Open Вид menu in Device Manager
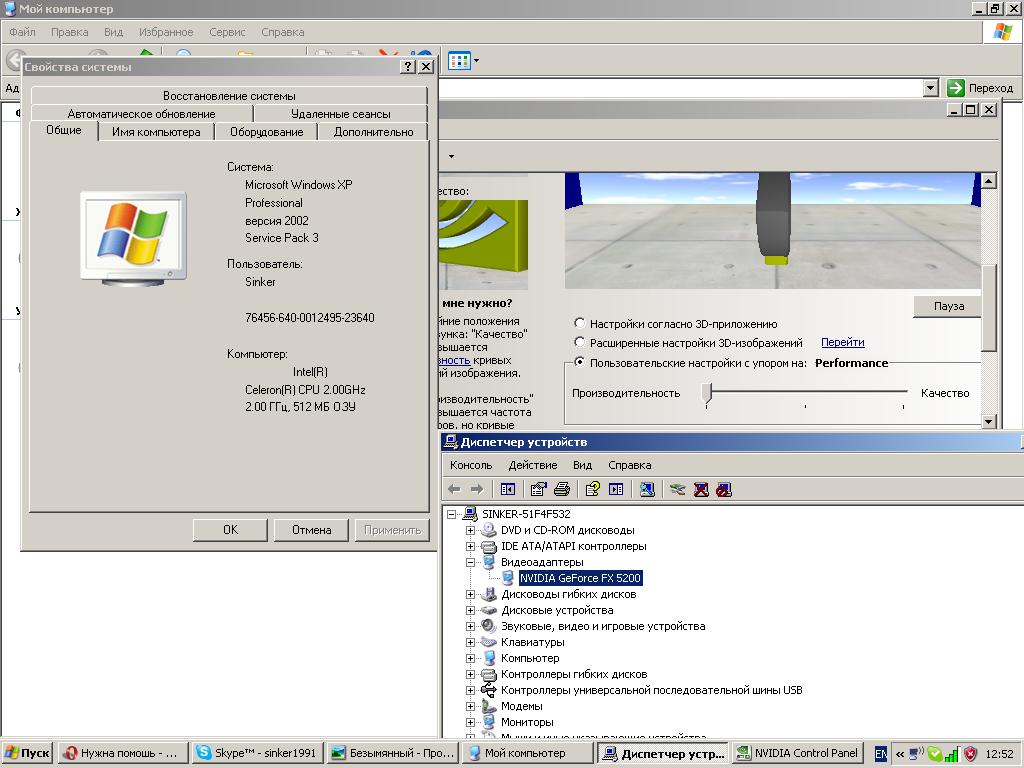Viewport: 1024px width, 768px height. [x=583, y=465]
